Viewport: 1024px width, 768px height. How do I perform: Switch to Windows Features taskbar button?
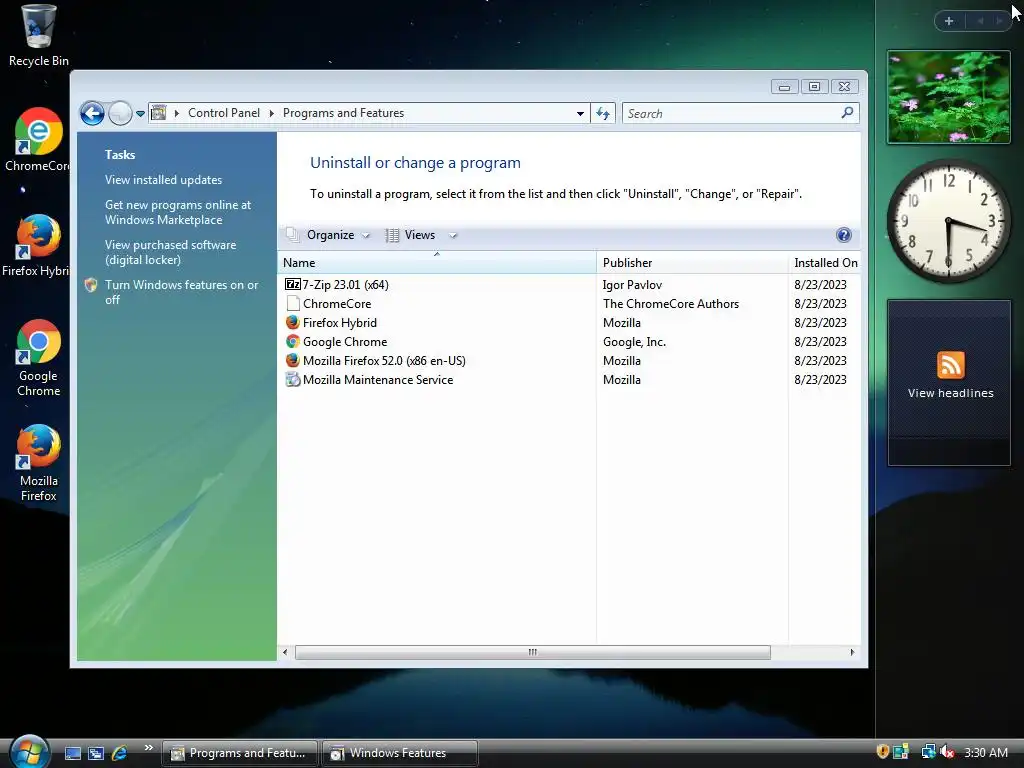pyautogui.click(x=400, y=753)
